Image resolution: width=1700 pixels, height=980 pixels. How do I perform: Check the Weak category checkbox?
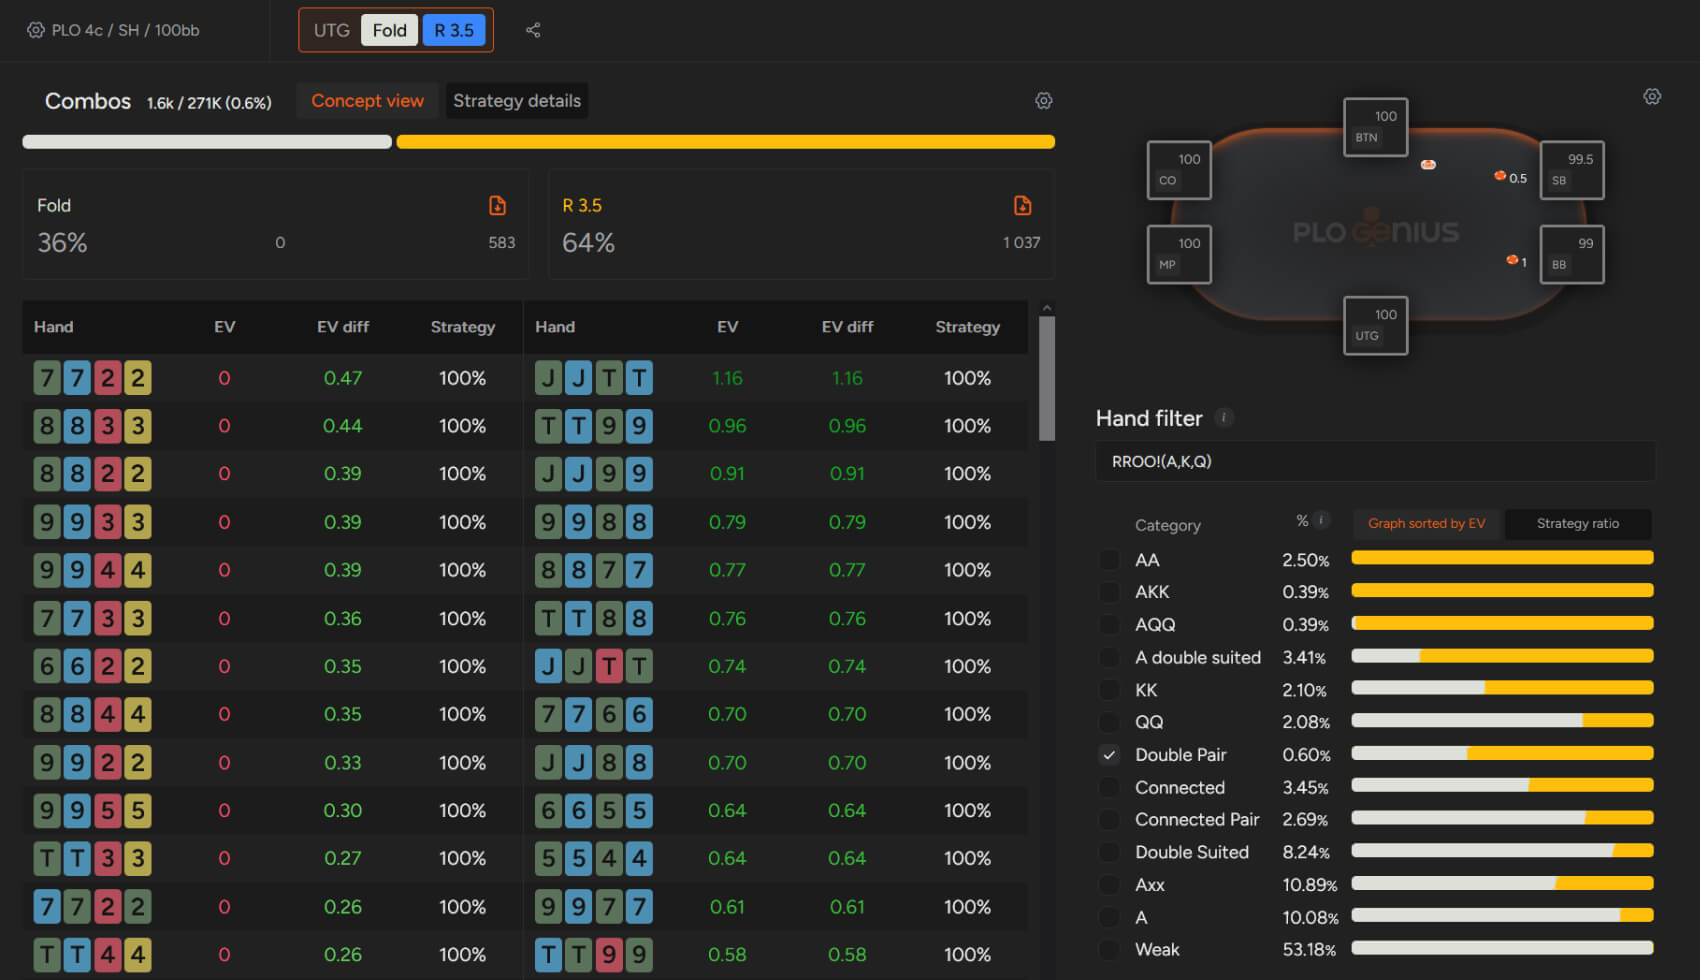(x=1109, y=950)
